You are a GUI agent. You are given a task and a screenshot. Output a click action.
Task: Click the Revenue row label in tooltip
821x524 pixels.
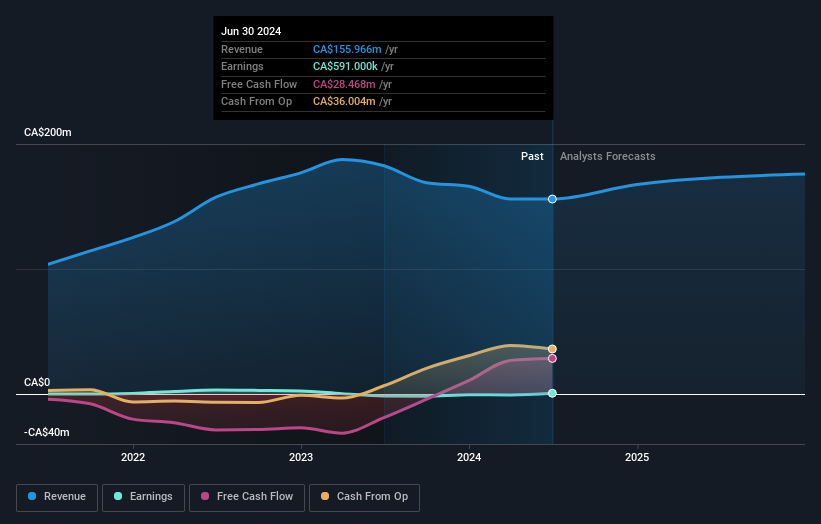242,49
